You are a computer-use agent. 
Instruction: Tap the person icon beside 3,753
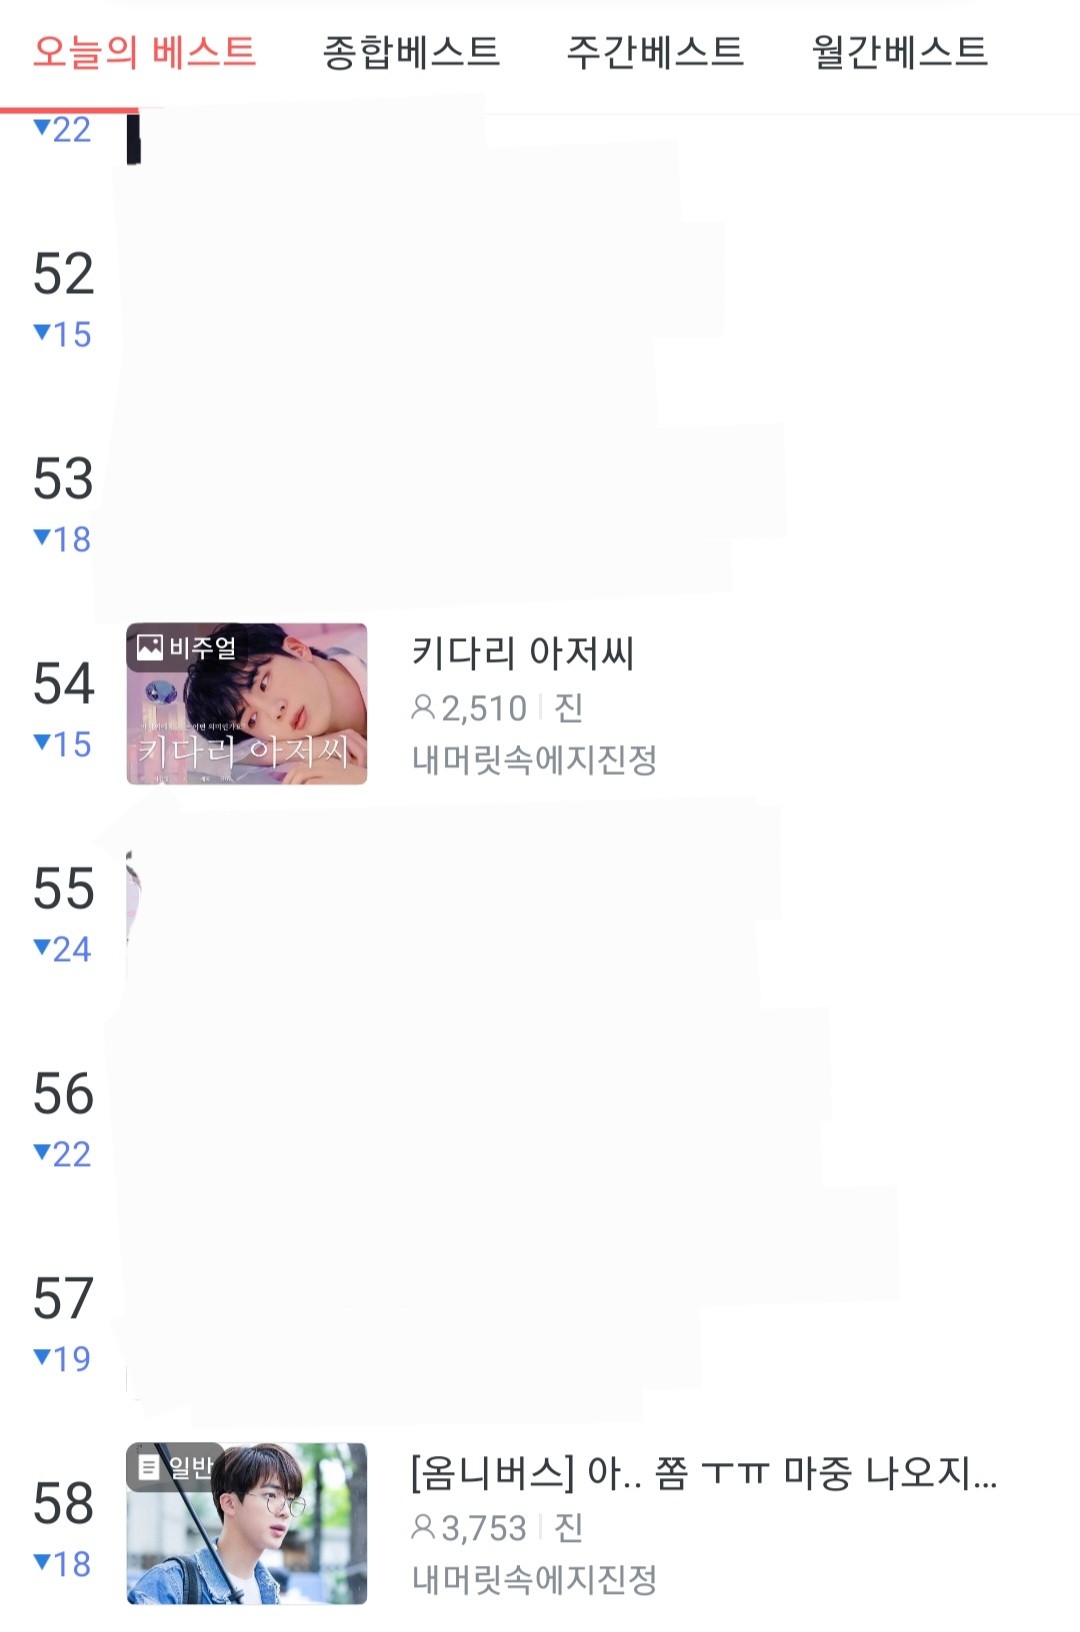(423, 1527)
